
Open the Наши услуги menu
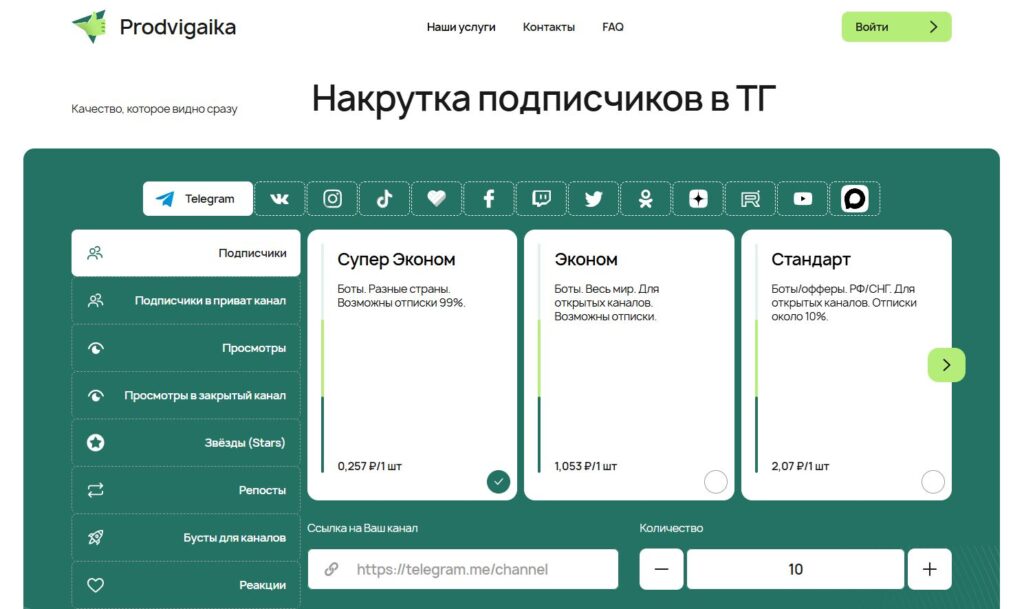(461, 27)
